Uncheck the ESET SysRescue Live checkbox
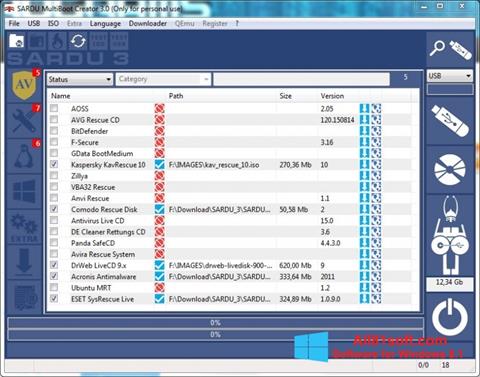Image resolution: width=480 pixels, height=377 pixels. click(x=54, y=298)
